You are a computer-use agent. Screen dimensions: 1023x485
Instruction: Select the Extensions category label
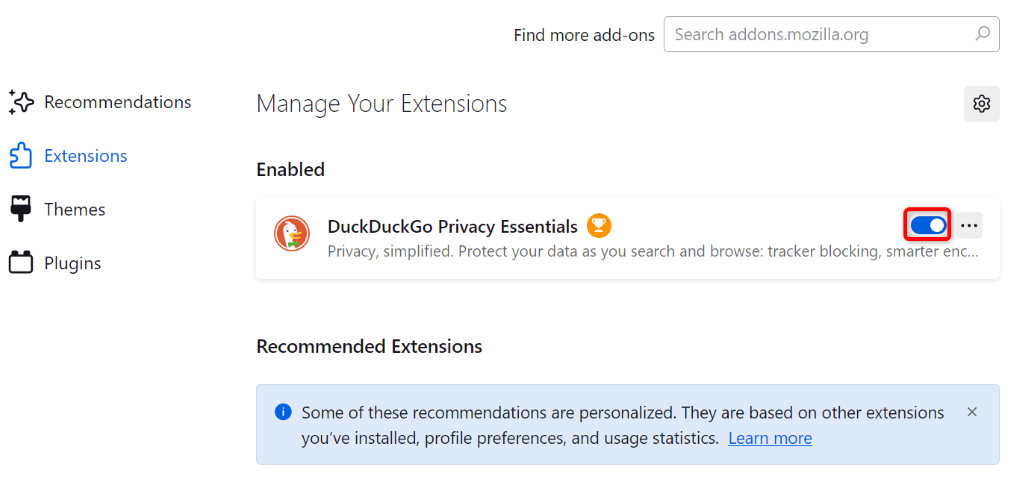(86, 156)
